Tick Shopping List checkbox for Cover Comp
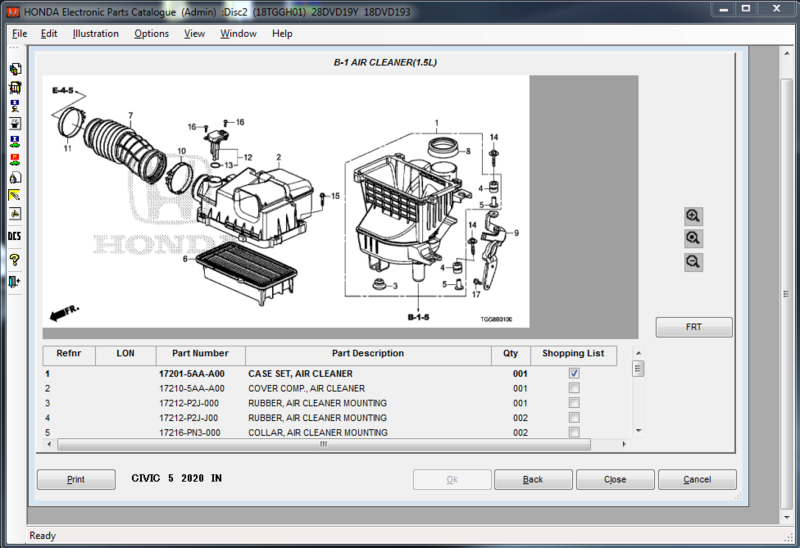This screenshot has width=800, height=548. [573, 388]
